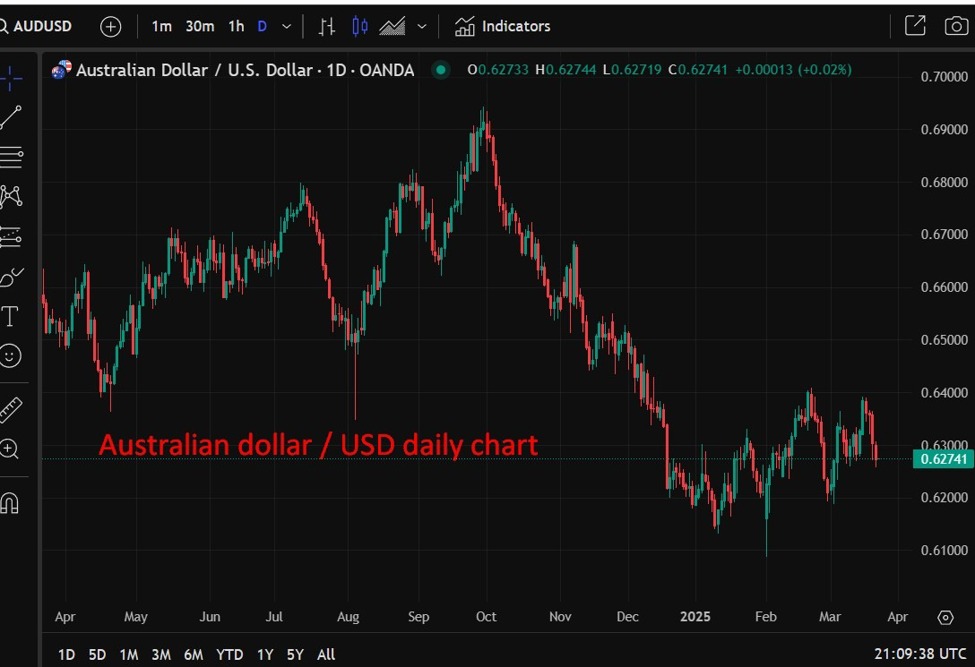The image size is (975, 667).
Task: Select the ruler measure tool
Action: pos(11,409)
